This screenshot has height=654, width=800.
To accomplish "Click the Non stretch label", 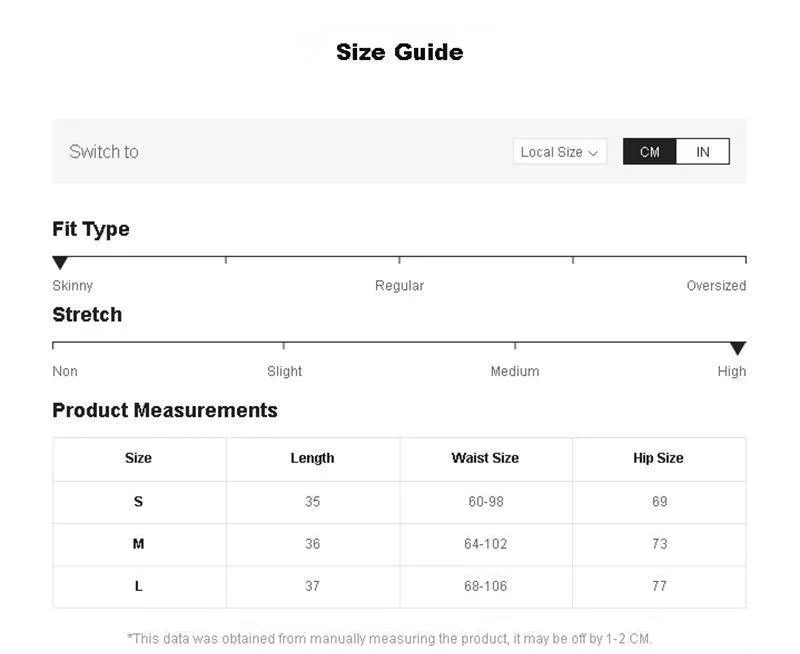I will (x=65, y=371).
